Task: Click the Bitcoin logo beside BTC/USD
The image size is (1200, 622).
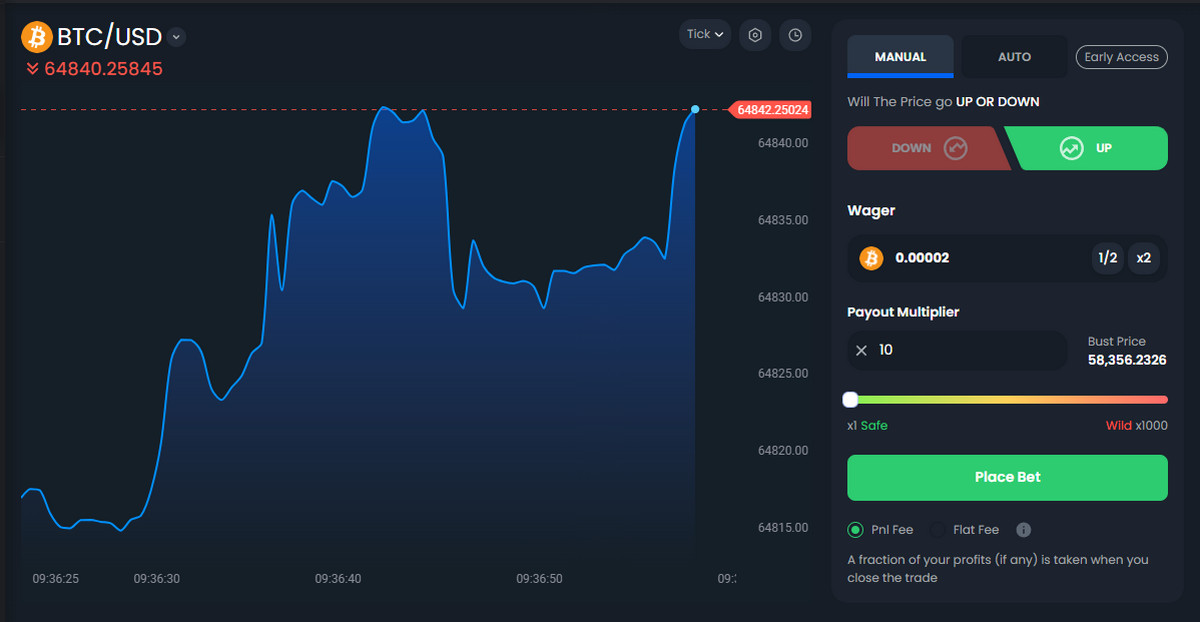Action: point(37,37)
